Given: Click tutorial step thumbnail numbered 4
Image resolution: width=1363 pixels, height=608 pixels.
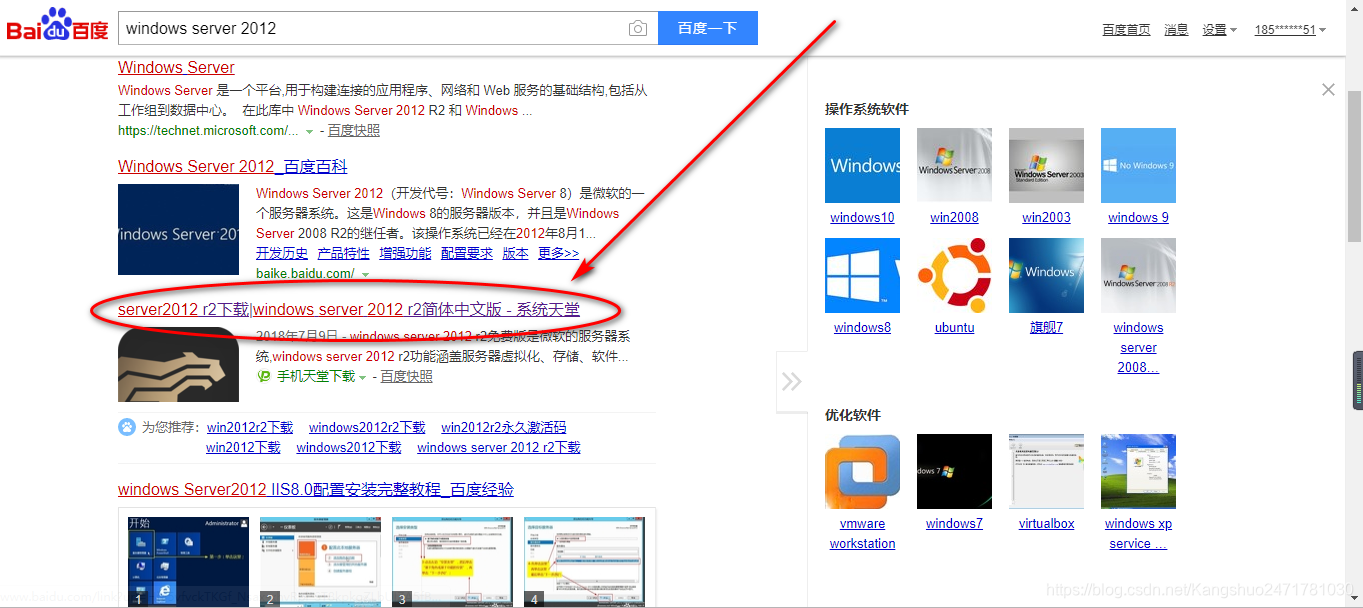Looking at the screenshot, I should [x=584, y=562].
